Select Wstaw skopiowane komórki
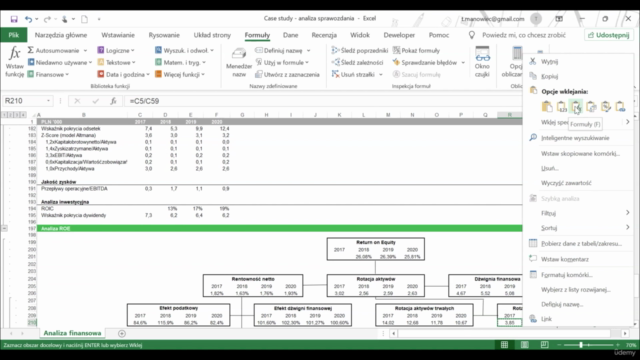The image size is (640, 360). pos(580,153)
